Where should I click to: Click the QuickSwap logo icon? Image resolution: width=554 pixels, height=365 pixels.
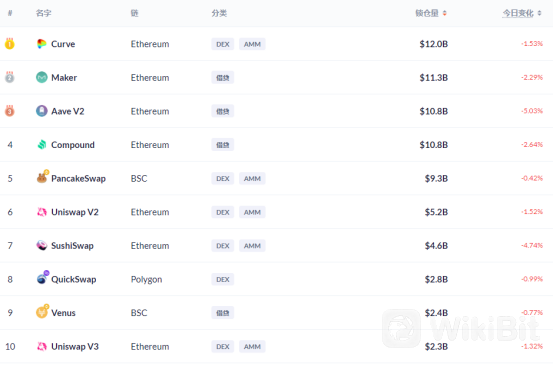(42, 278)
